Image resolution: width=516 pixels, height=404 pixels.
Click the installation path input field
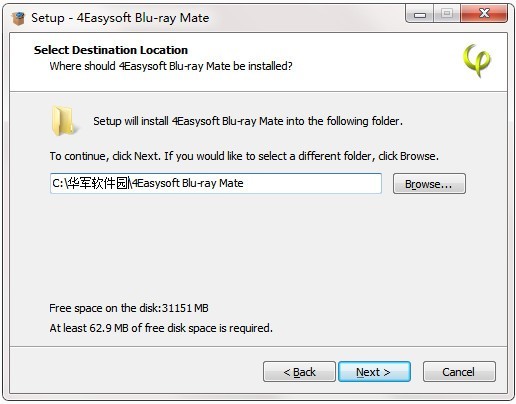[216, 183]
